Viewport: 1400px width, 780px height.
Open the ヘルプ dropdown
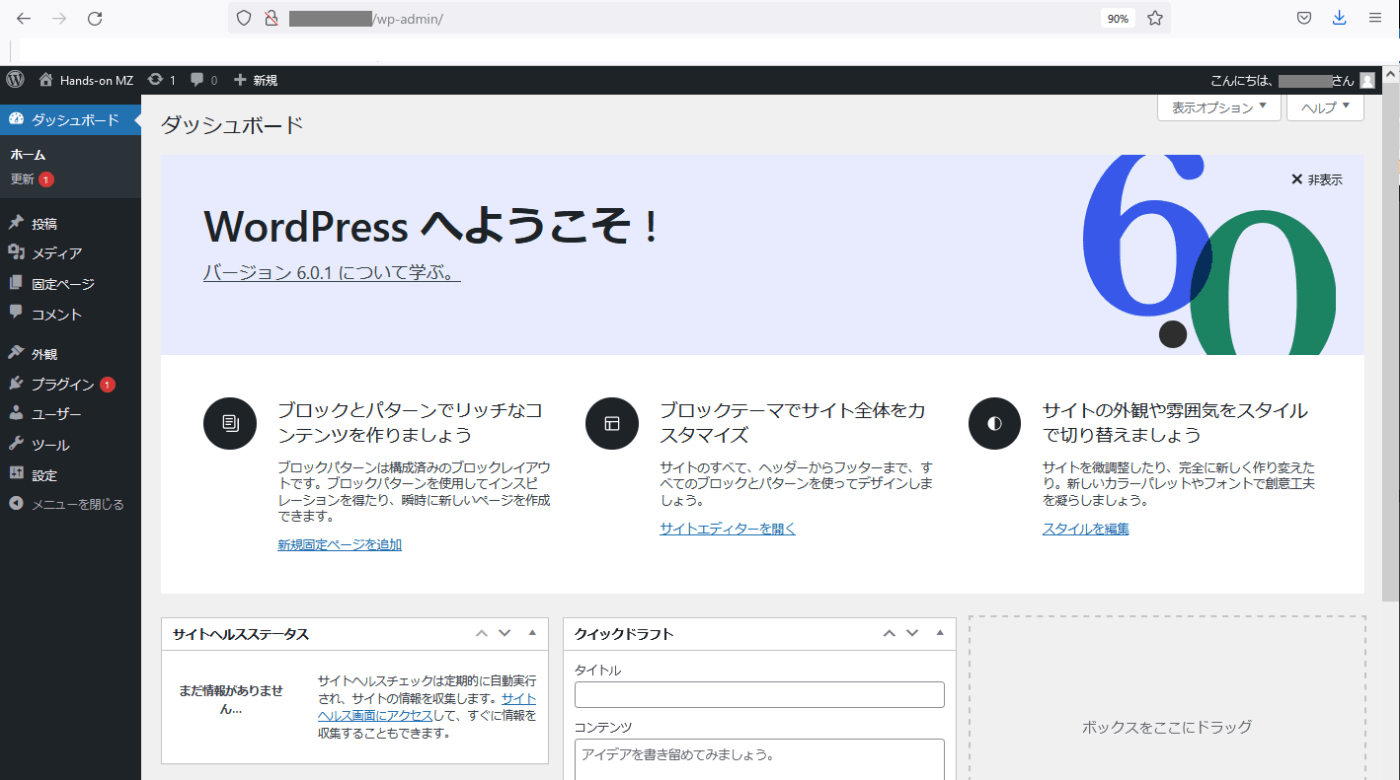[x=1325, y=107]
